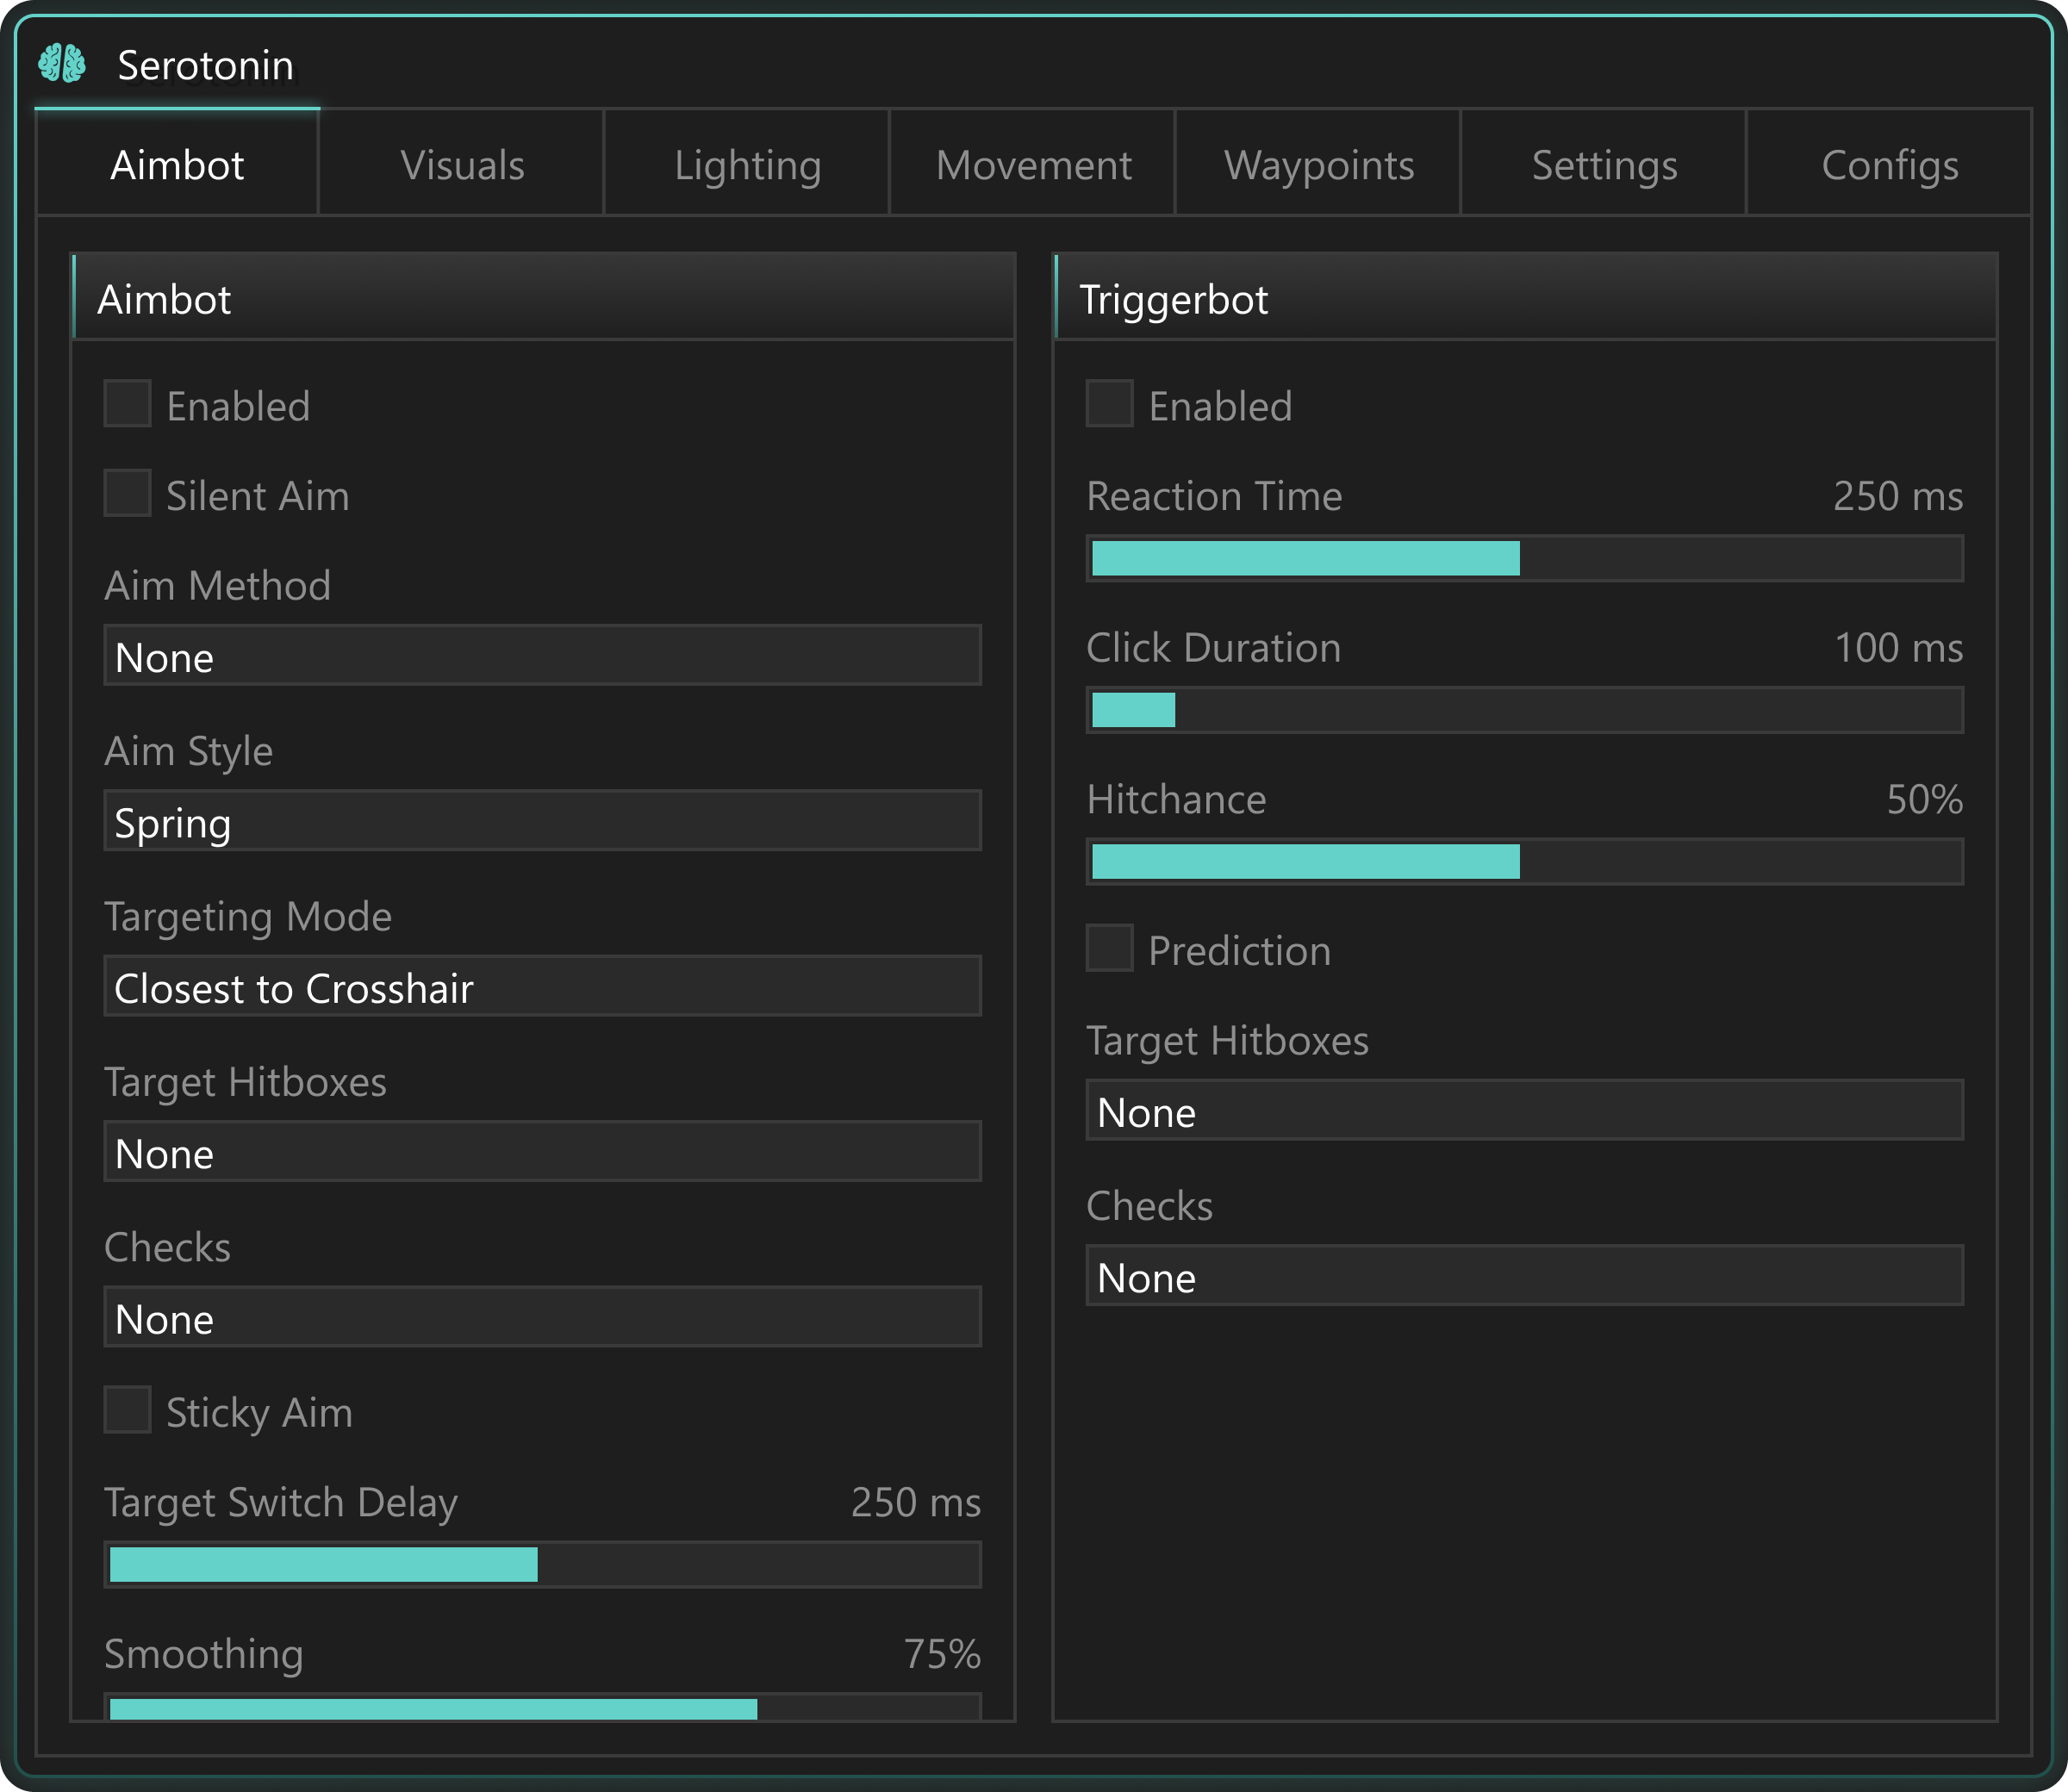
Task: Click the Aim Style label
Action: (x=188, y=752)
